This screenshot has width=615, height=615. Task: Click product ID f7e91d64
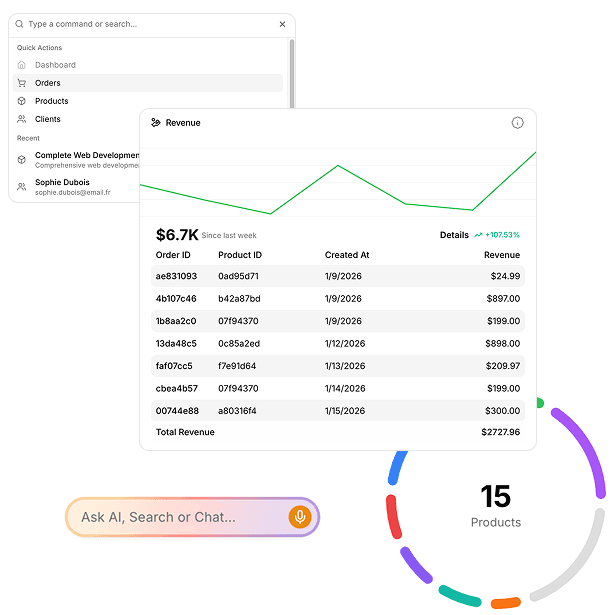237,366
